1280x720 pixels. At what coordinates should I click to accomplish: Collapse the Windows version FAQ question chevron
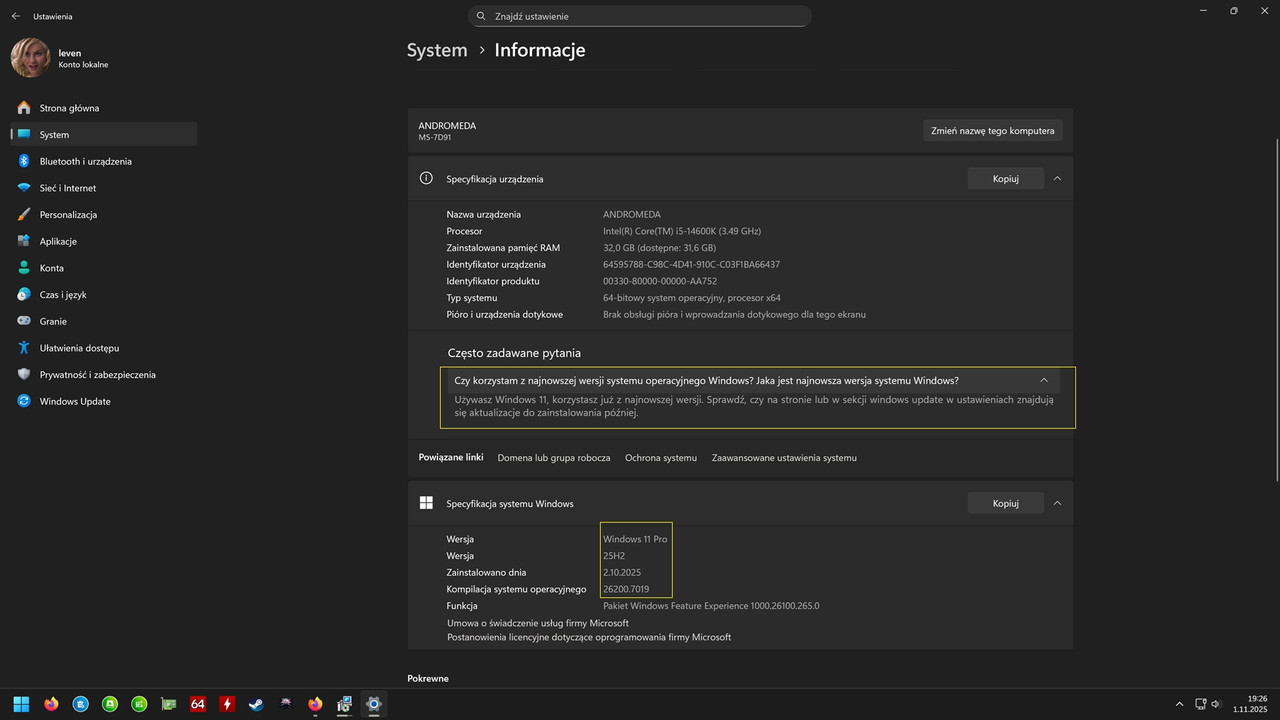(1044, 380)
